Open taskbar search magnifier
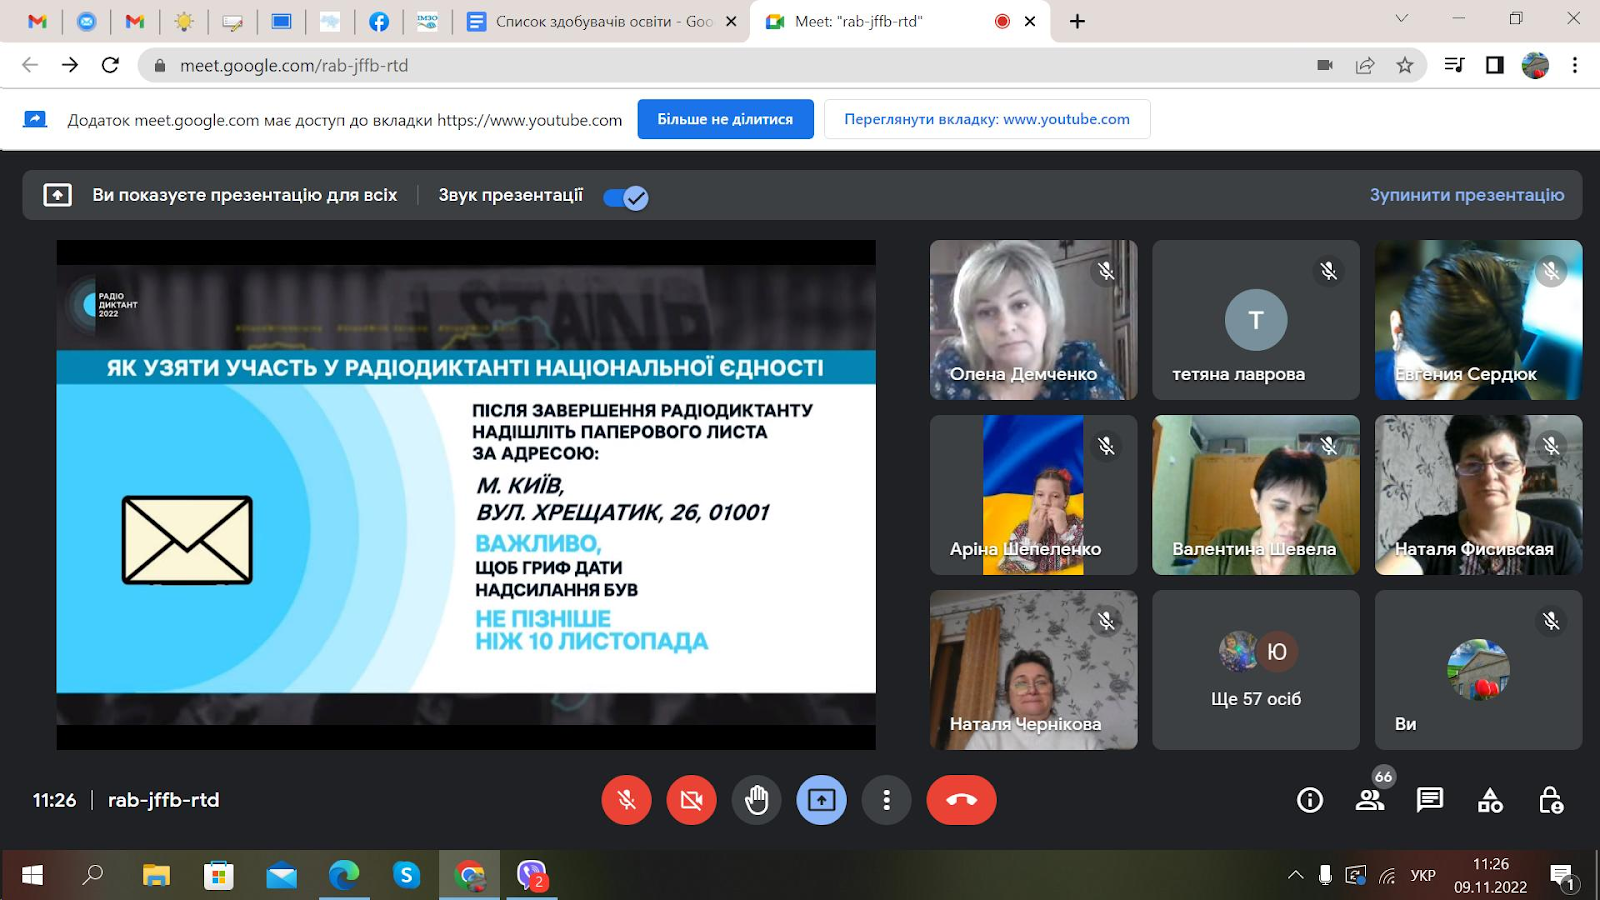Image resolution: width=1600 pixels, height=900 pixels. click(x=93, y=875)
